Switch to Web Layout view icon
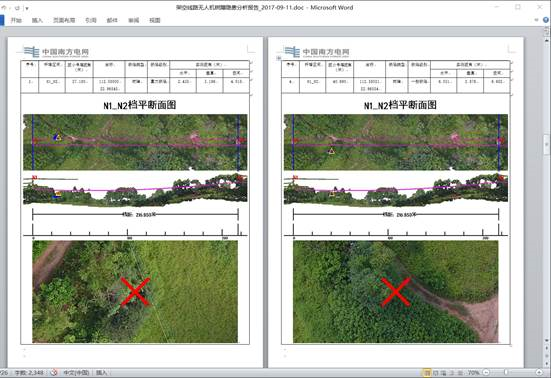The image size is (551, 378). (443, 372)
